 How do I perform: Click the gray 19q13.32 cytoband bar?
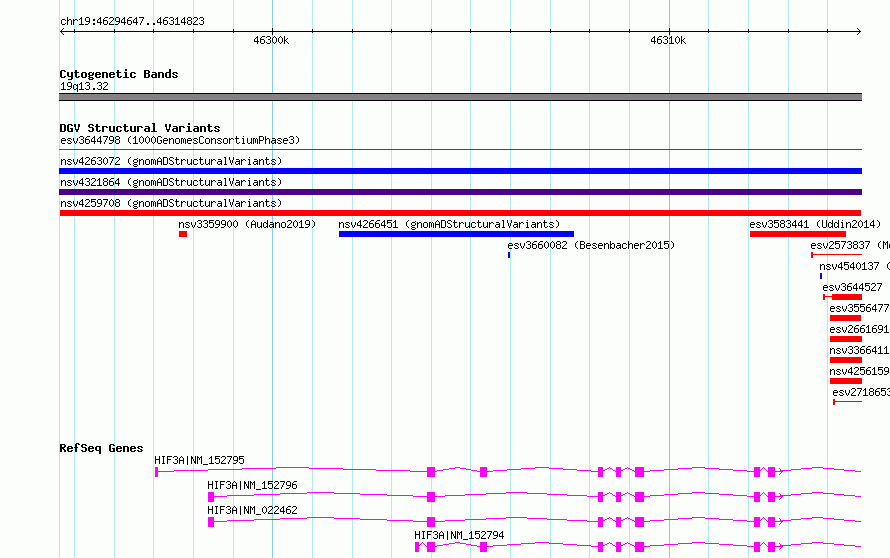(460, 97)
